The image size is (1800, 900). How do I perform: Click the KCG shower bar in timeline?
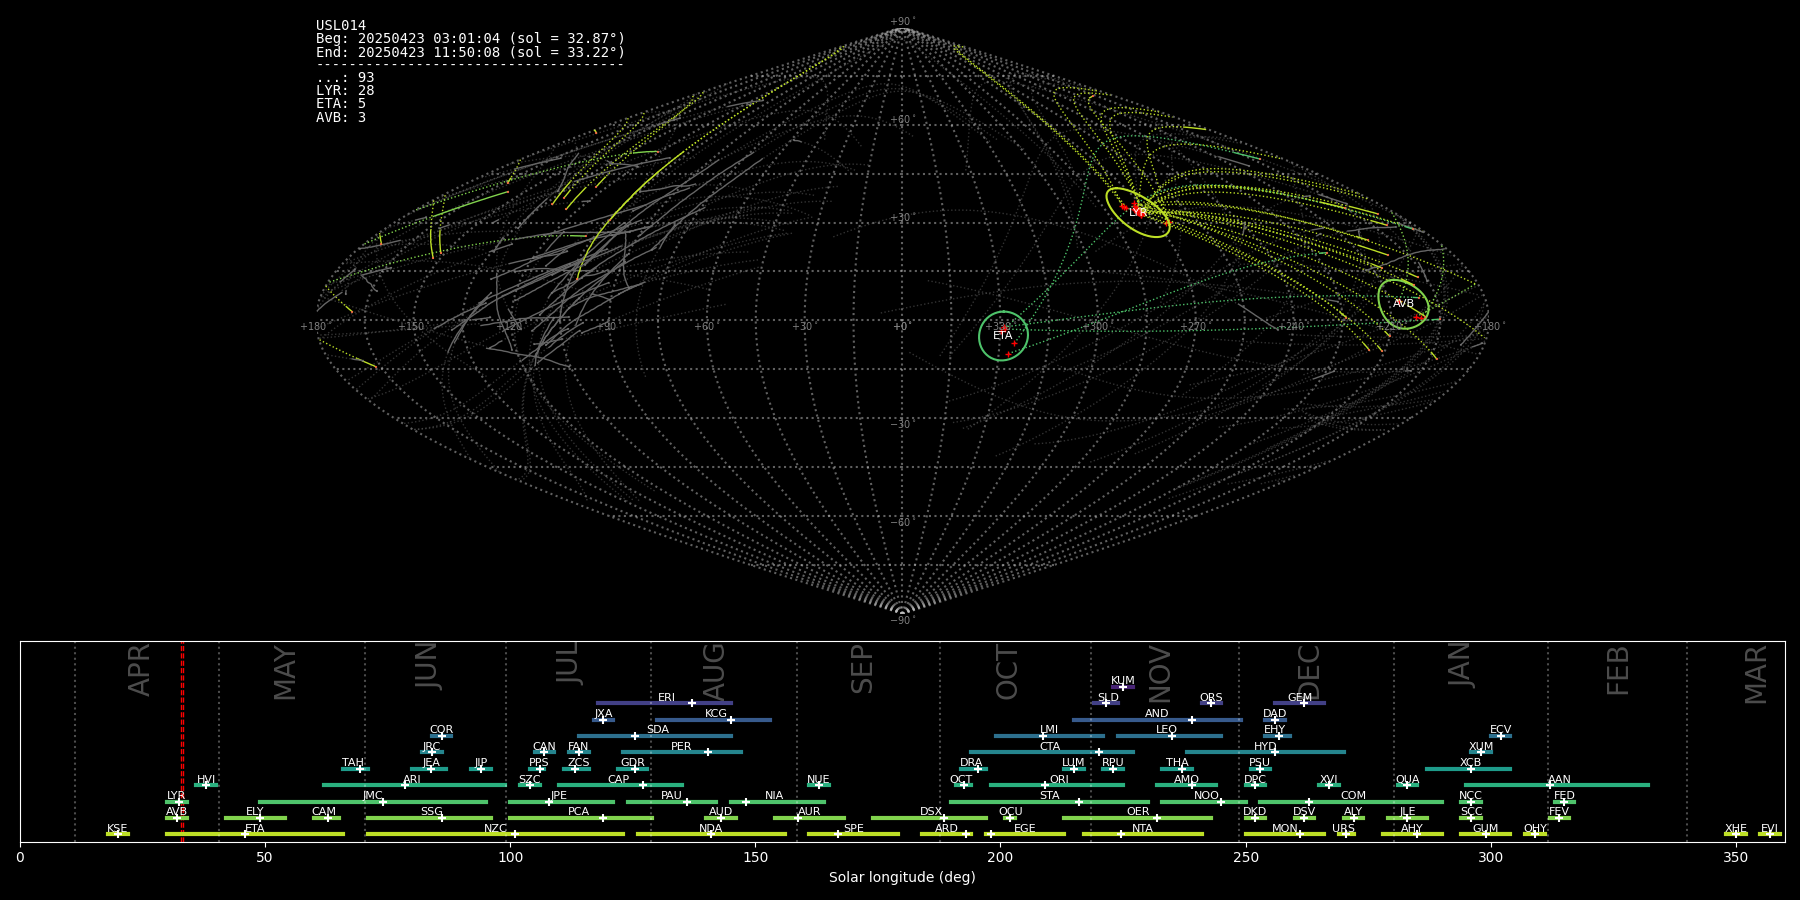tap(713, 719)
